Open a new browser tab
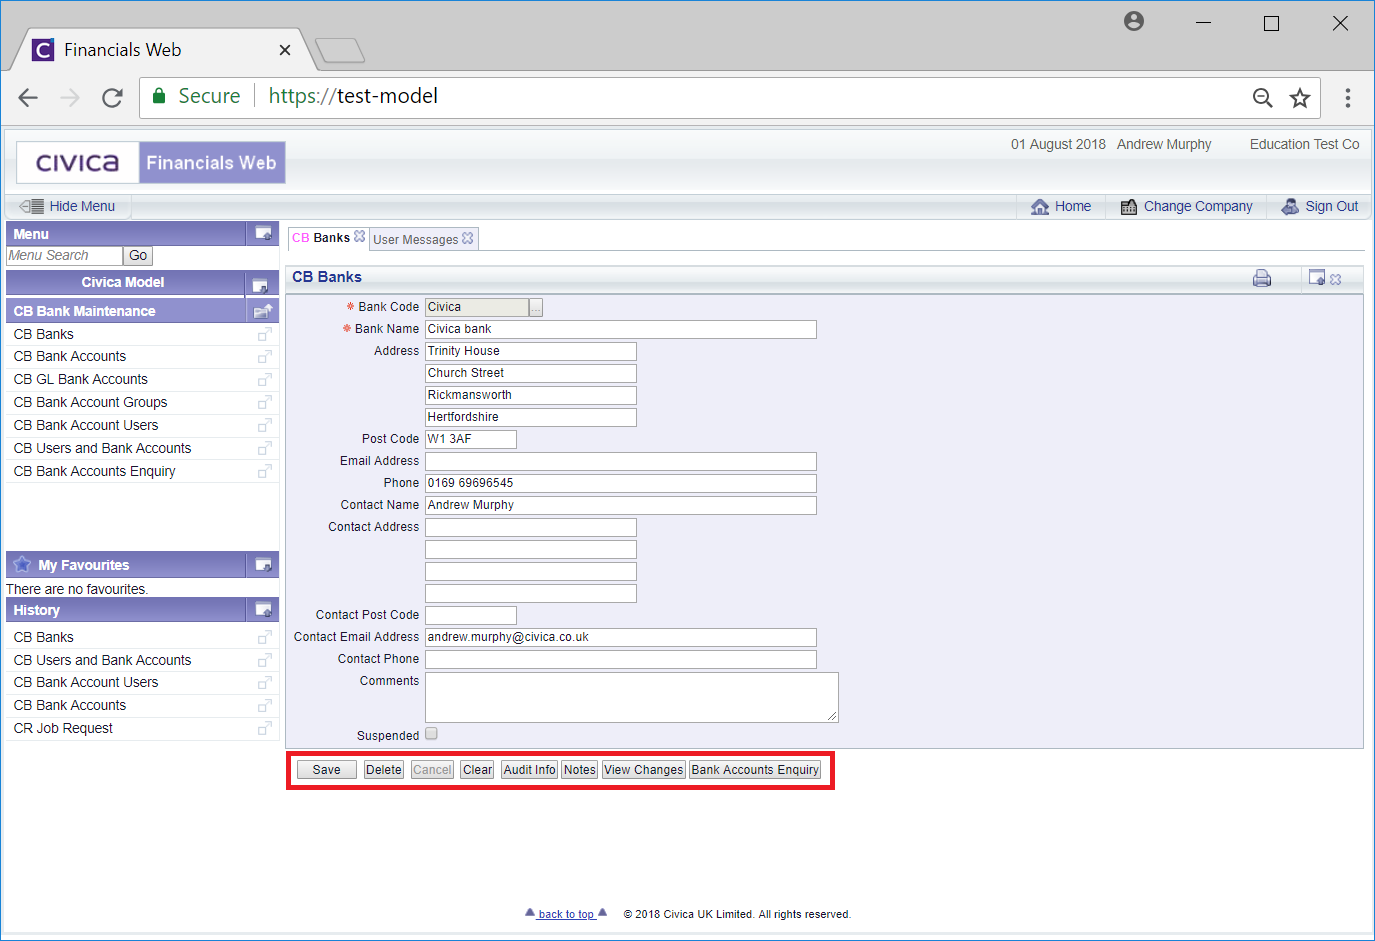Screen dimensions: 1375x941 (340, 50)
